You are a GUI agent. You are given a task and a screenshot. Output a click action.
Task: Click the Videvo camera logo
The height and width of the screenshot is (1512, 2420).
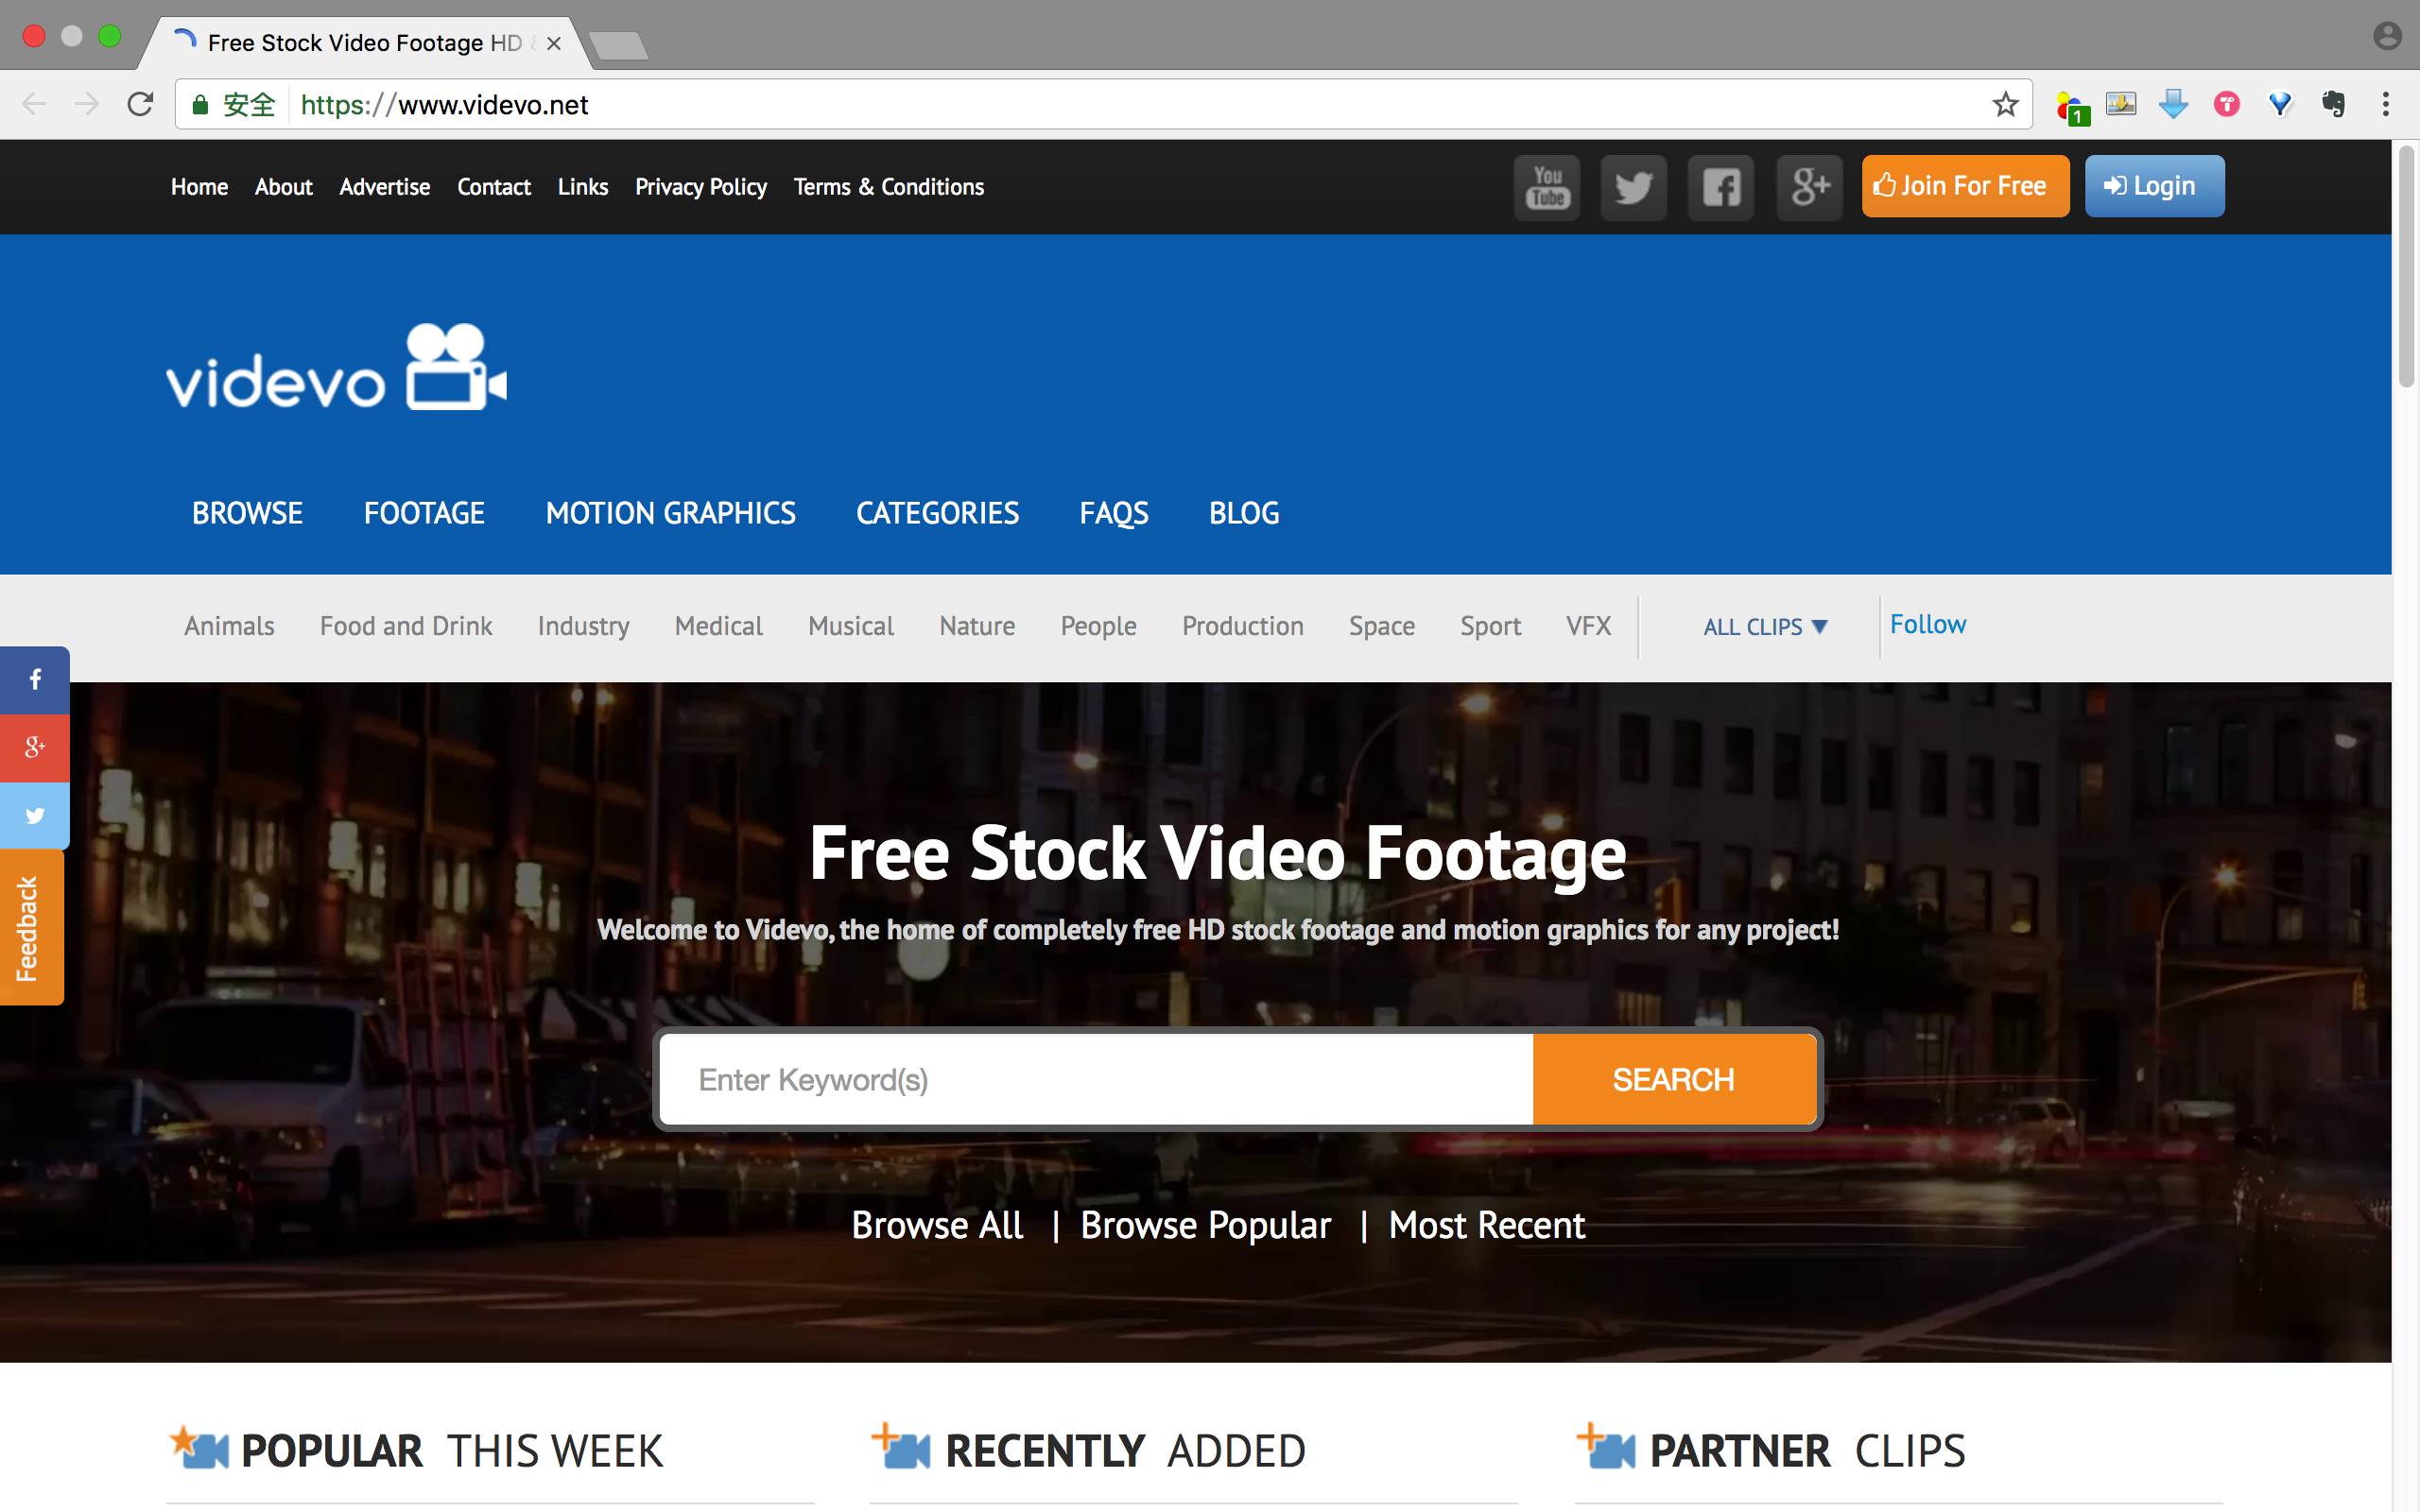point(336,367)
